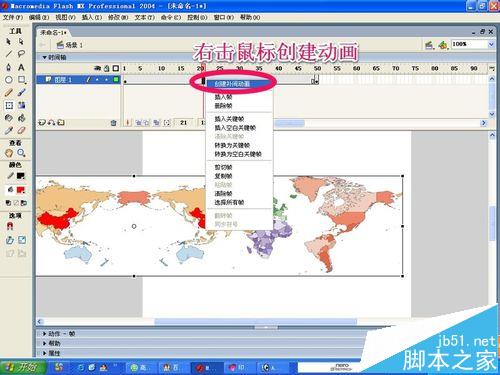Open the Insert menu
Image resolution: width=500 pixels, height=375 pixels.
(x=92, y=17)
